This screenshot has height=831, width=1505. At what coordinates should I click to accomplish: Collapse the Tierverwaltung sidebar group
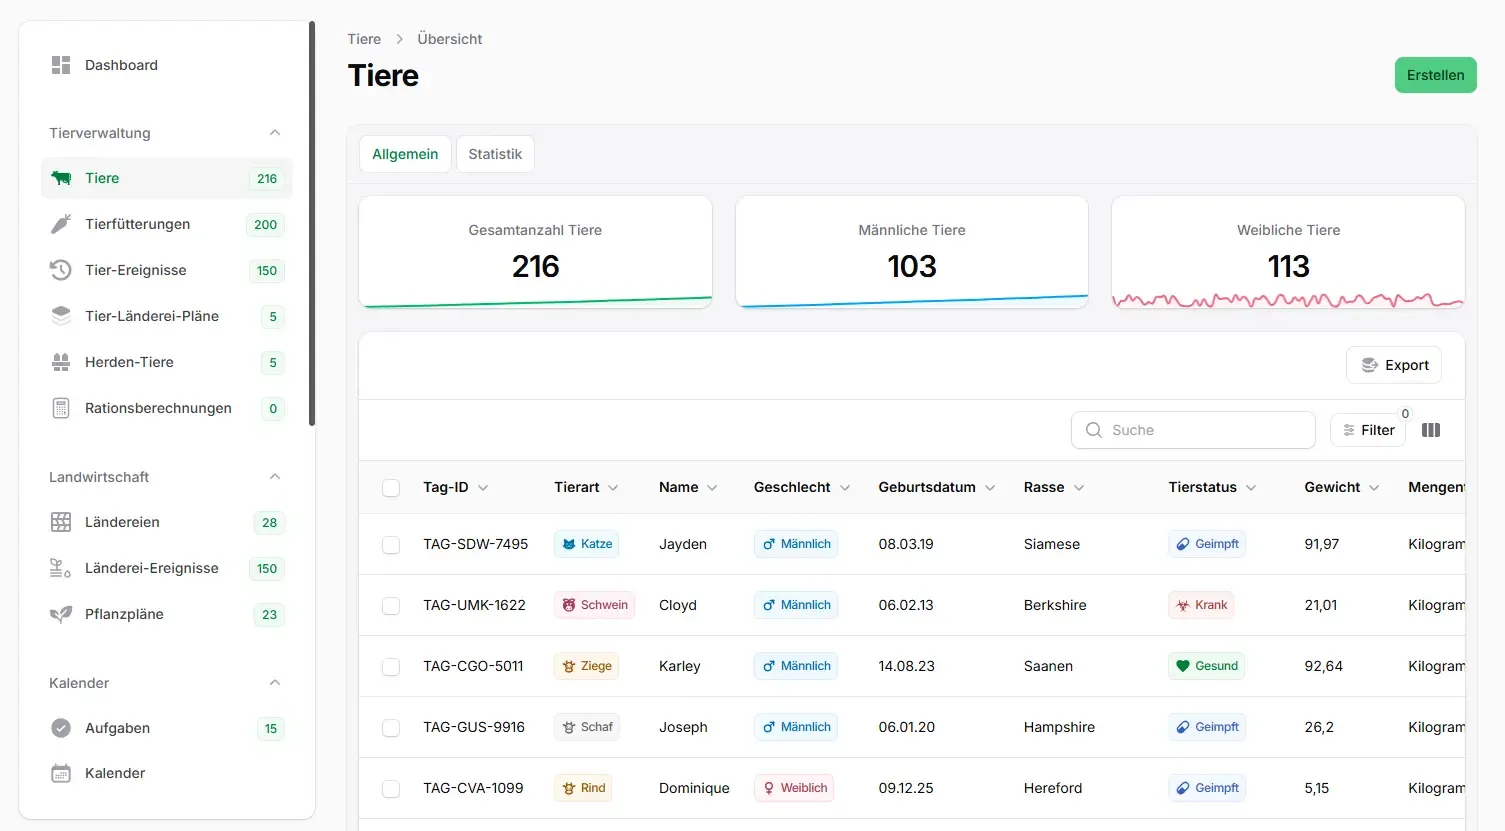tap(275, 133)
